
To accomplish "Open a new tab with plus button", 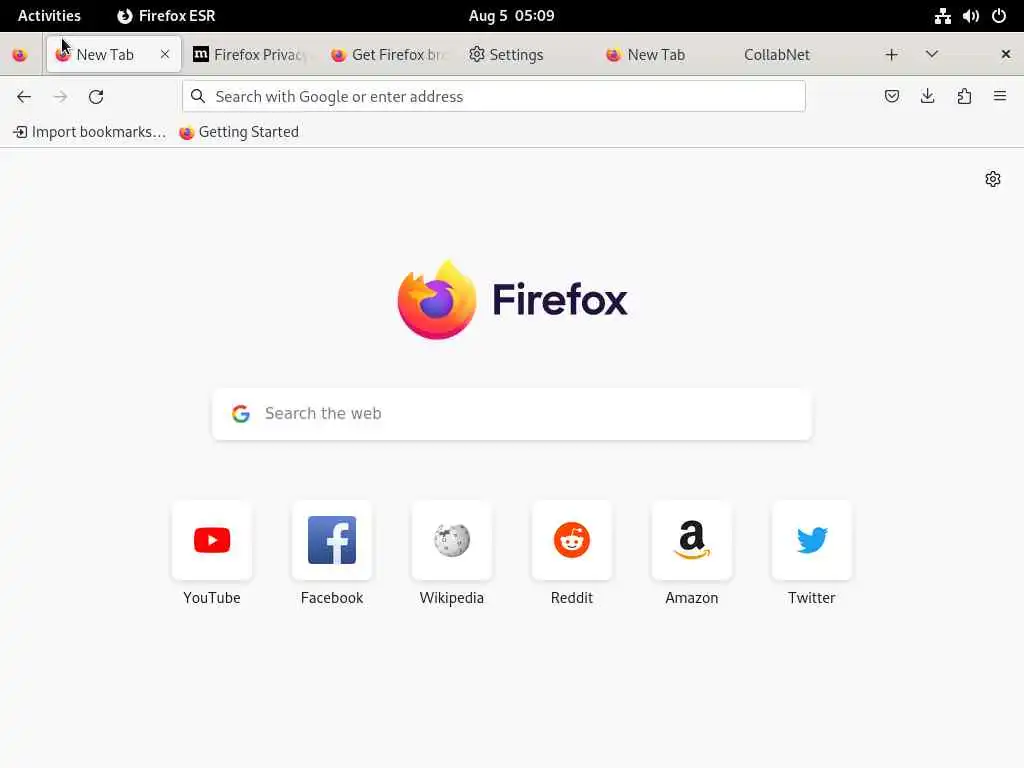I will pos(891,54).
